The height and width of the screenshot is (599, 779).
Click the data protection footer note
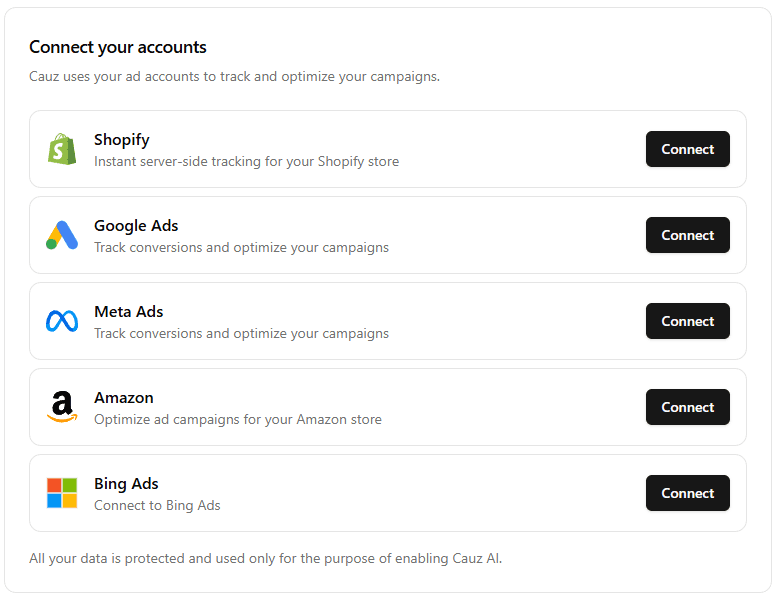tap(265, 558)
